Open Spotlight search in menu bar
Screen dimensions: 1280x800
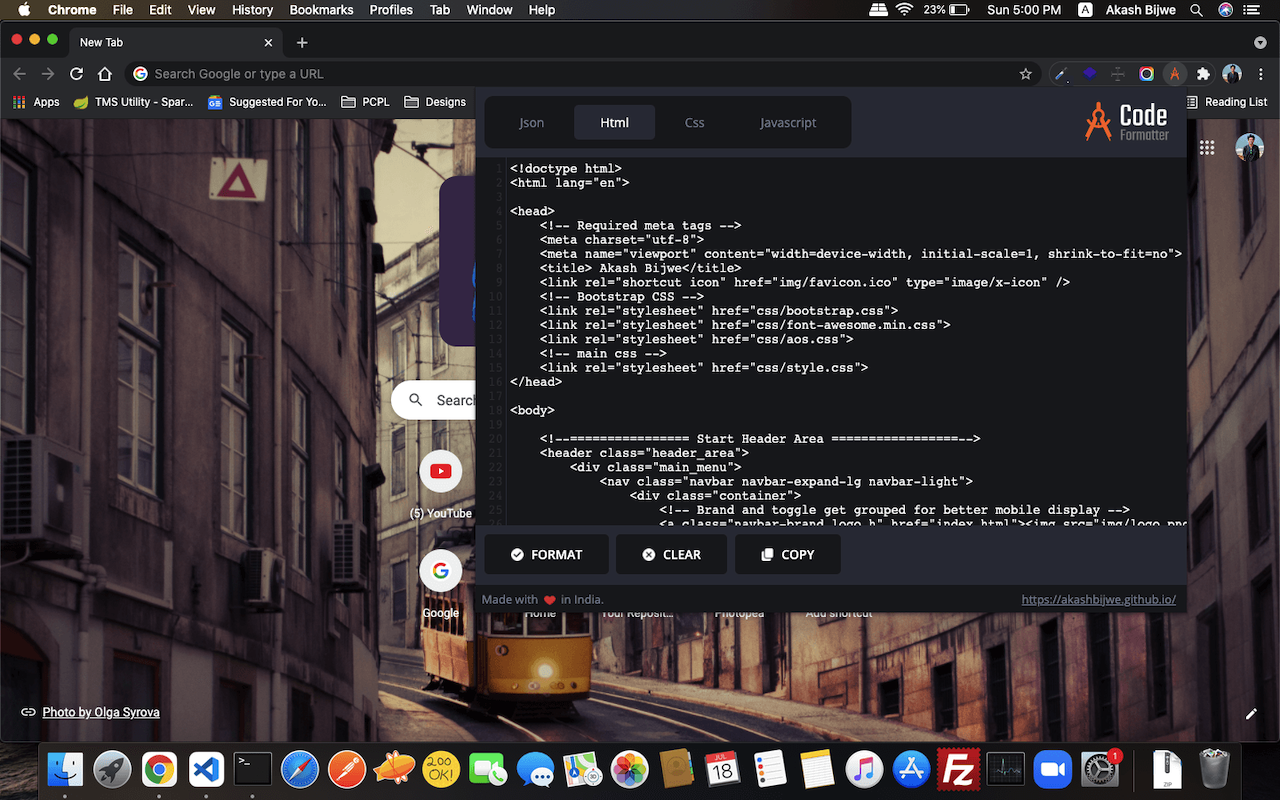pyautogui.click(x=1197, y=10)
